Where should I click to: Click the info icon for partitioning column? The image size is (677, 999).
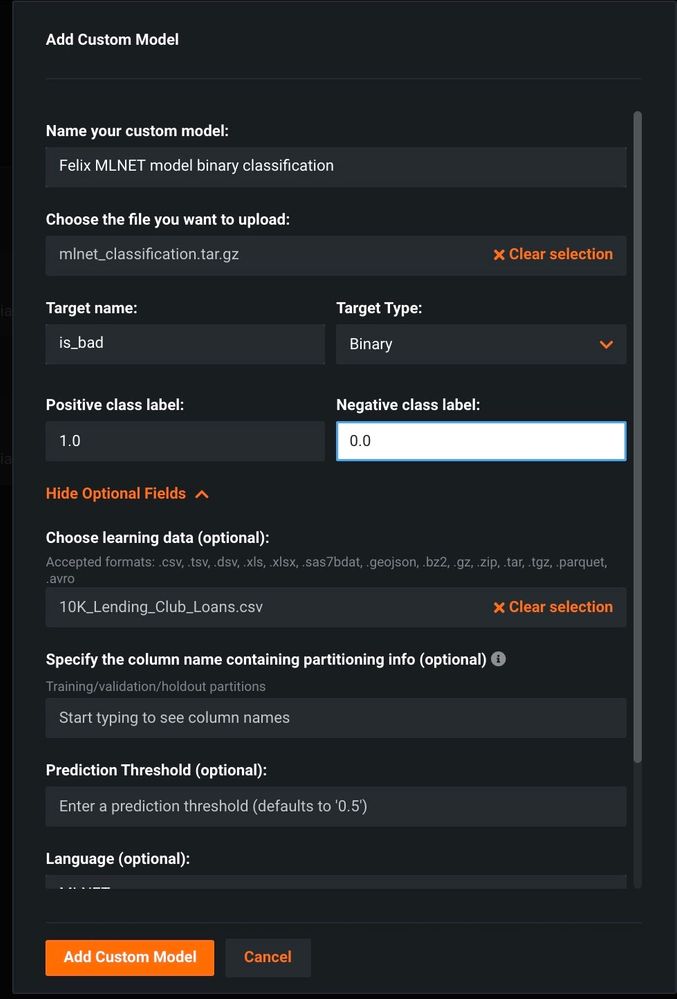pyautogui.click(x=499, y=660)
